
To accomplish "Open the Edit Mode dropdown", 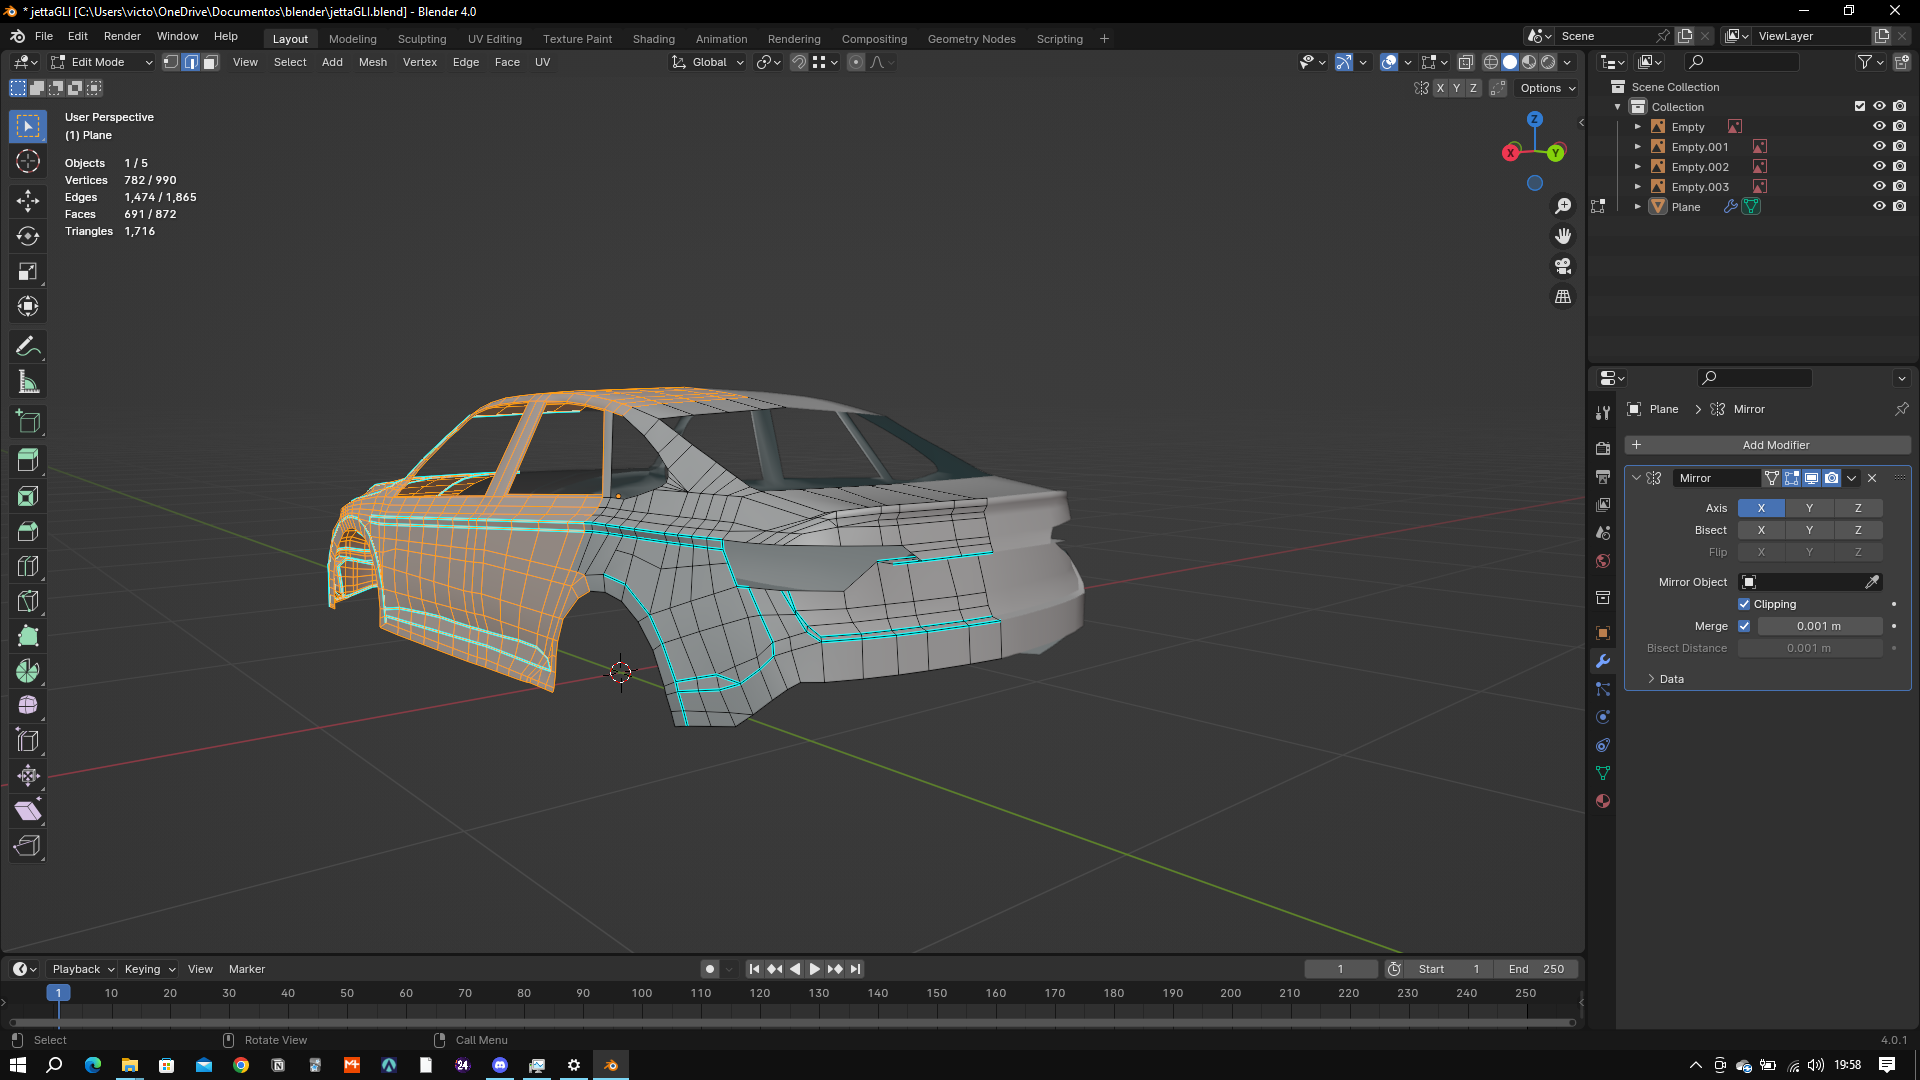I will point(102,62).
